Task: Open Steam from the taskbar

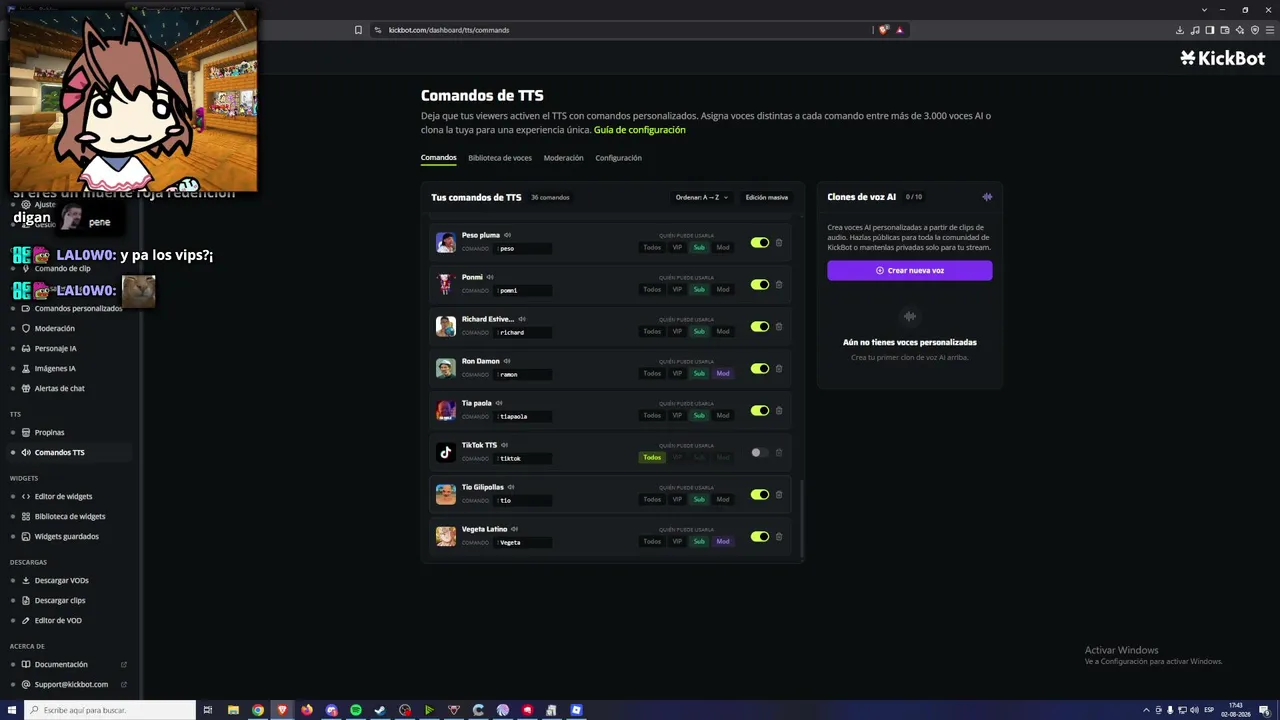Action: pyautogui.click(x=380, y=710)
